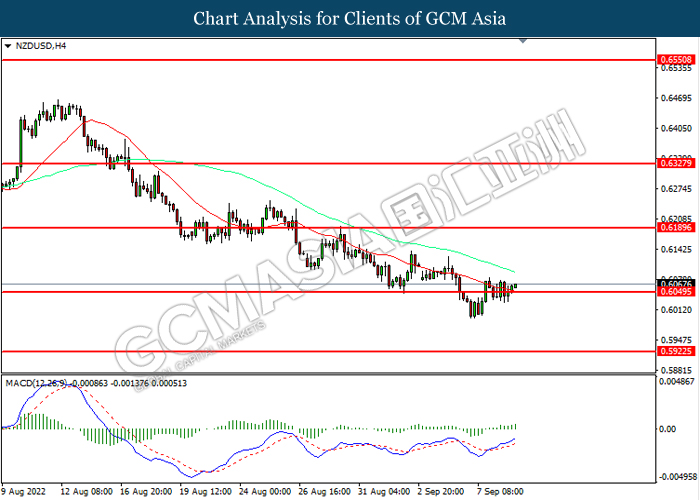
Task: Select the 0.61896 price level label
Action: point(676,228)
